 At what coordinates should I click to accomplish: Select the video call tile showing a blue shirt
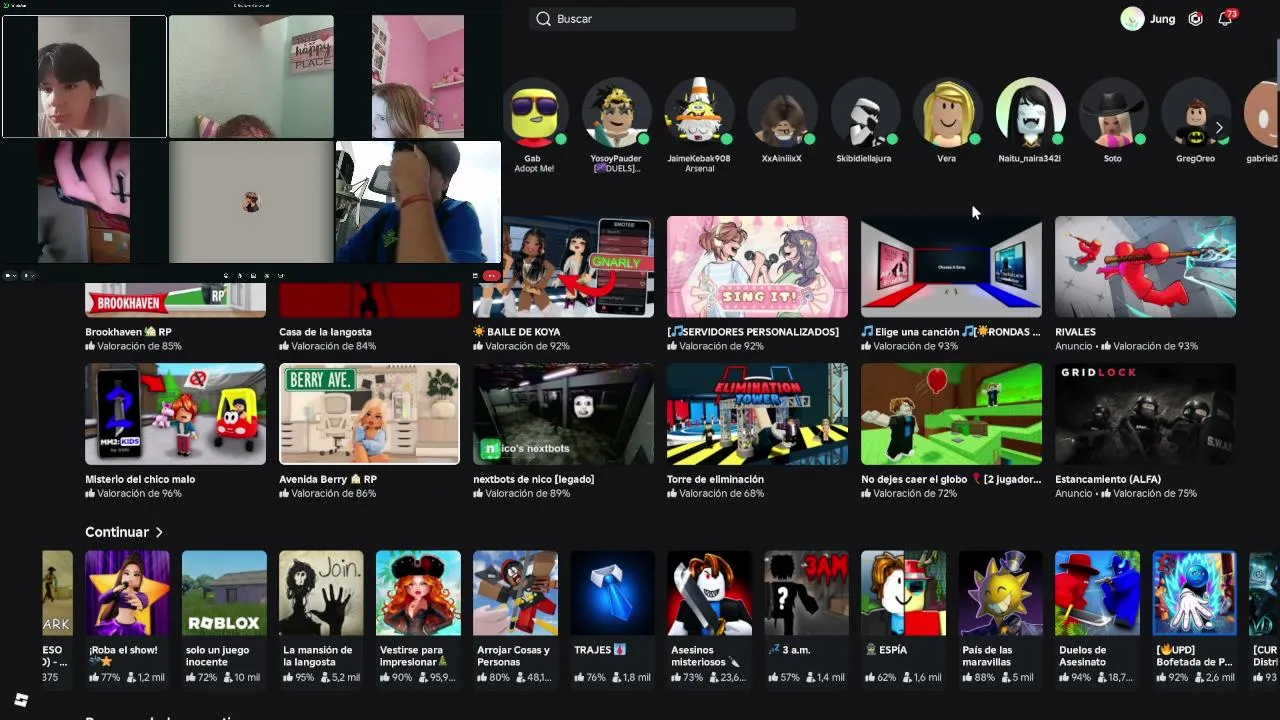(418, 202)
